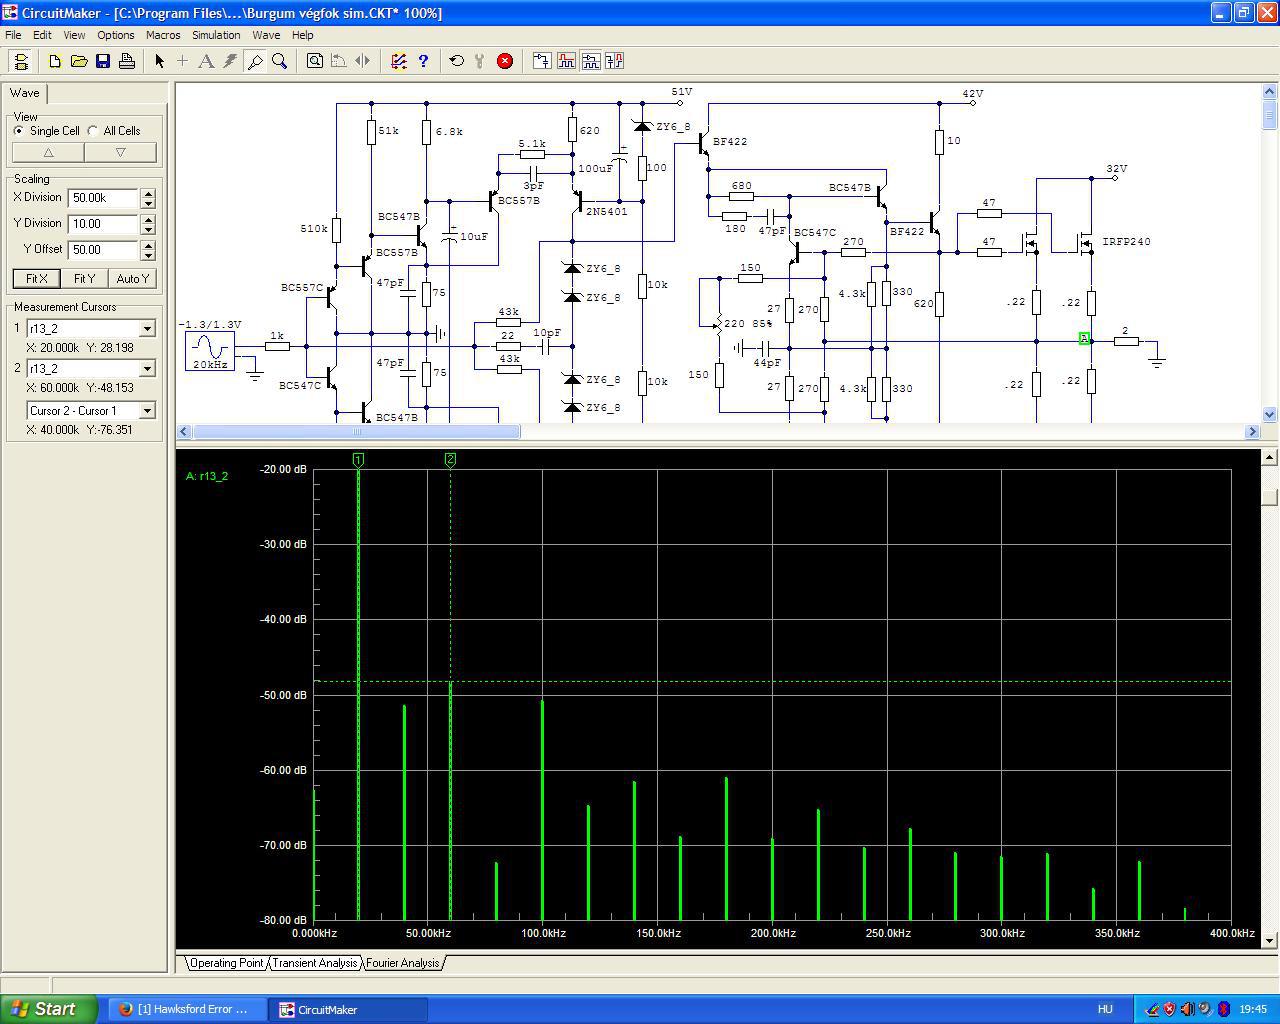
Task: Click the schematic horizontal scrollbar thumb
Action: (356, 432)
